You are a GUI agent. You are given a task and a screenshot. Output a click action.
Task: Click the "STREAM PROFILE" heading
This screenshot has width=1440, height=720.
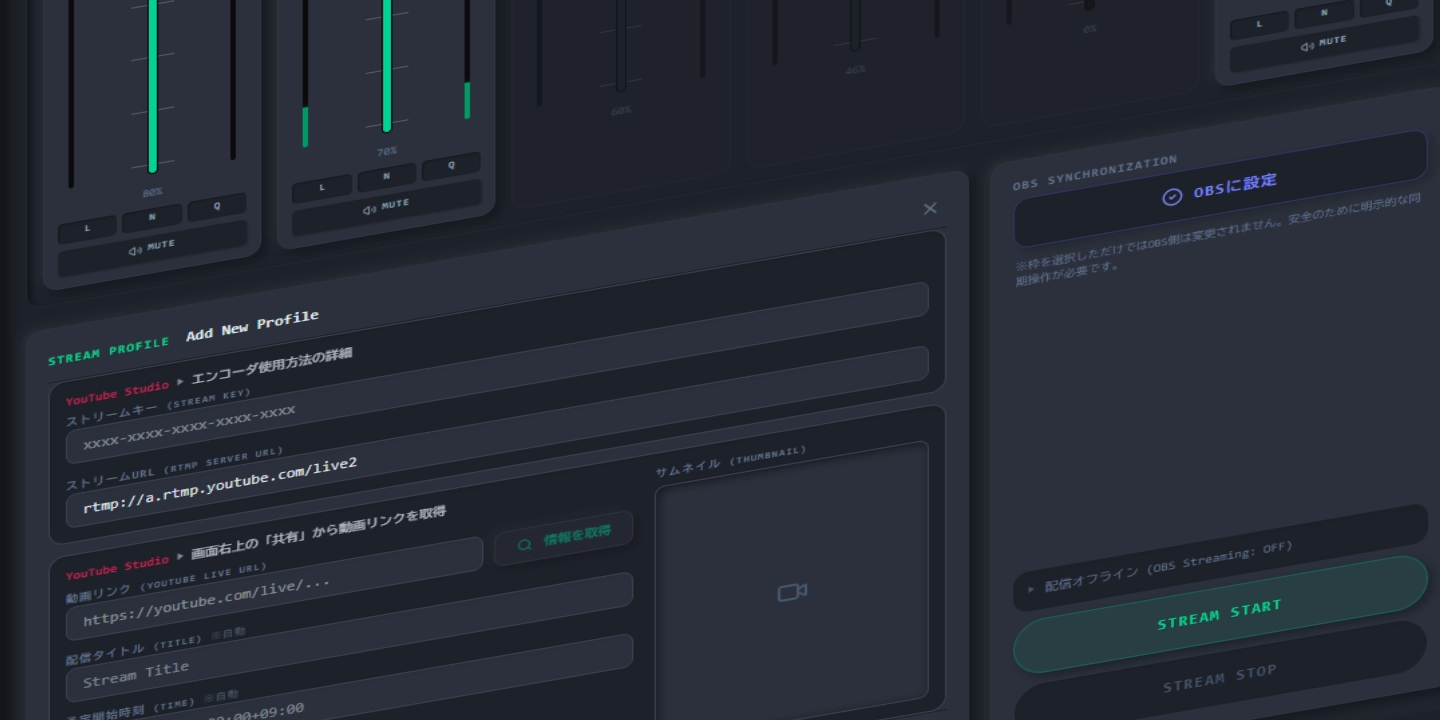109,350
